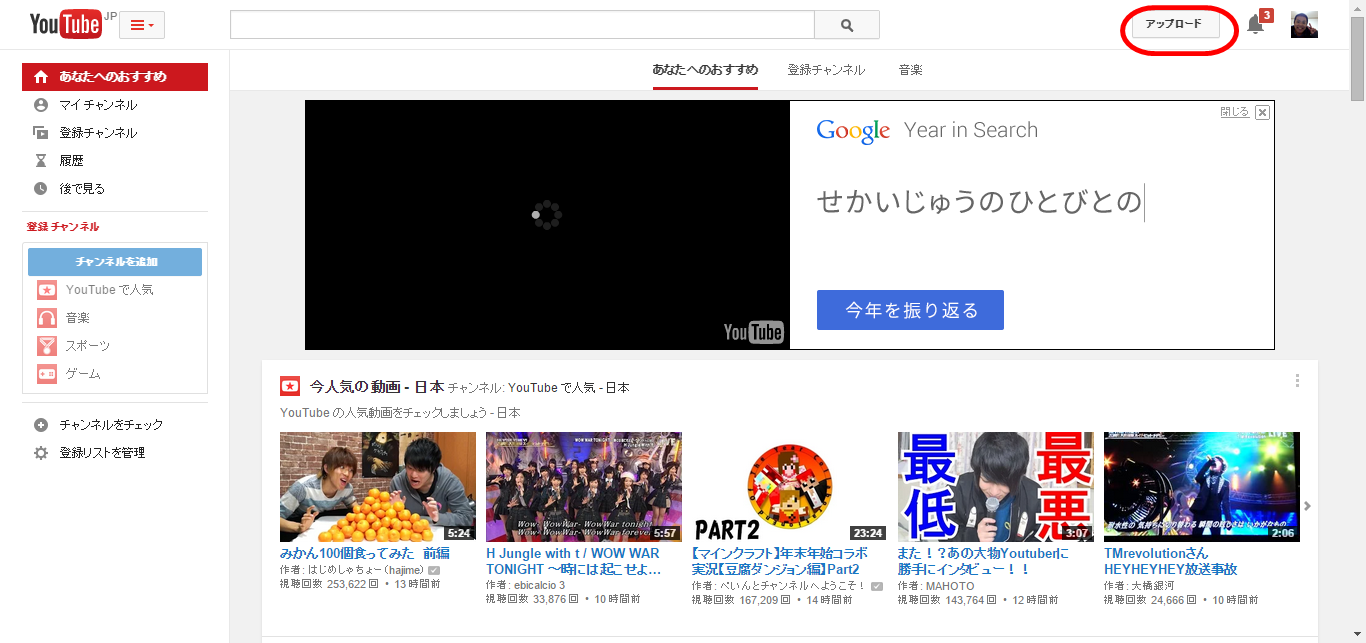Click the star channel icon beside 今人気の動画
1366x643 pixels.
[x=290, y=386]
